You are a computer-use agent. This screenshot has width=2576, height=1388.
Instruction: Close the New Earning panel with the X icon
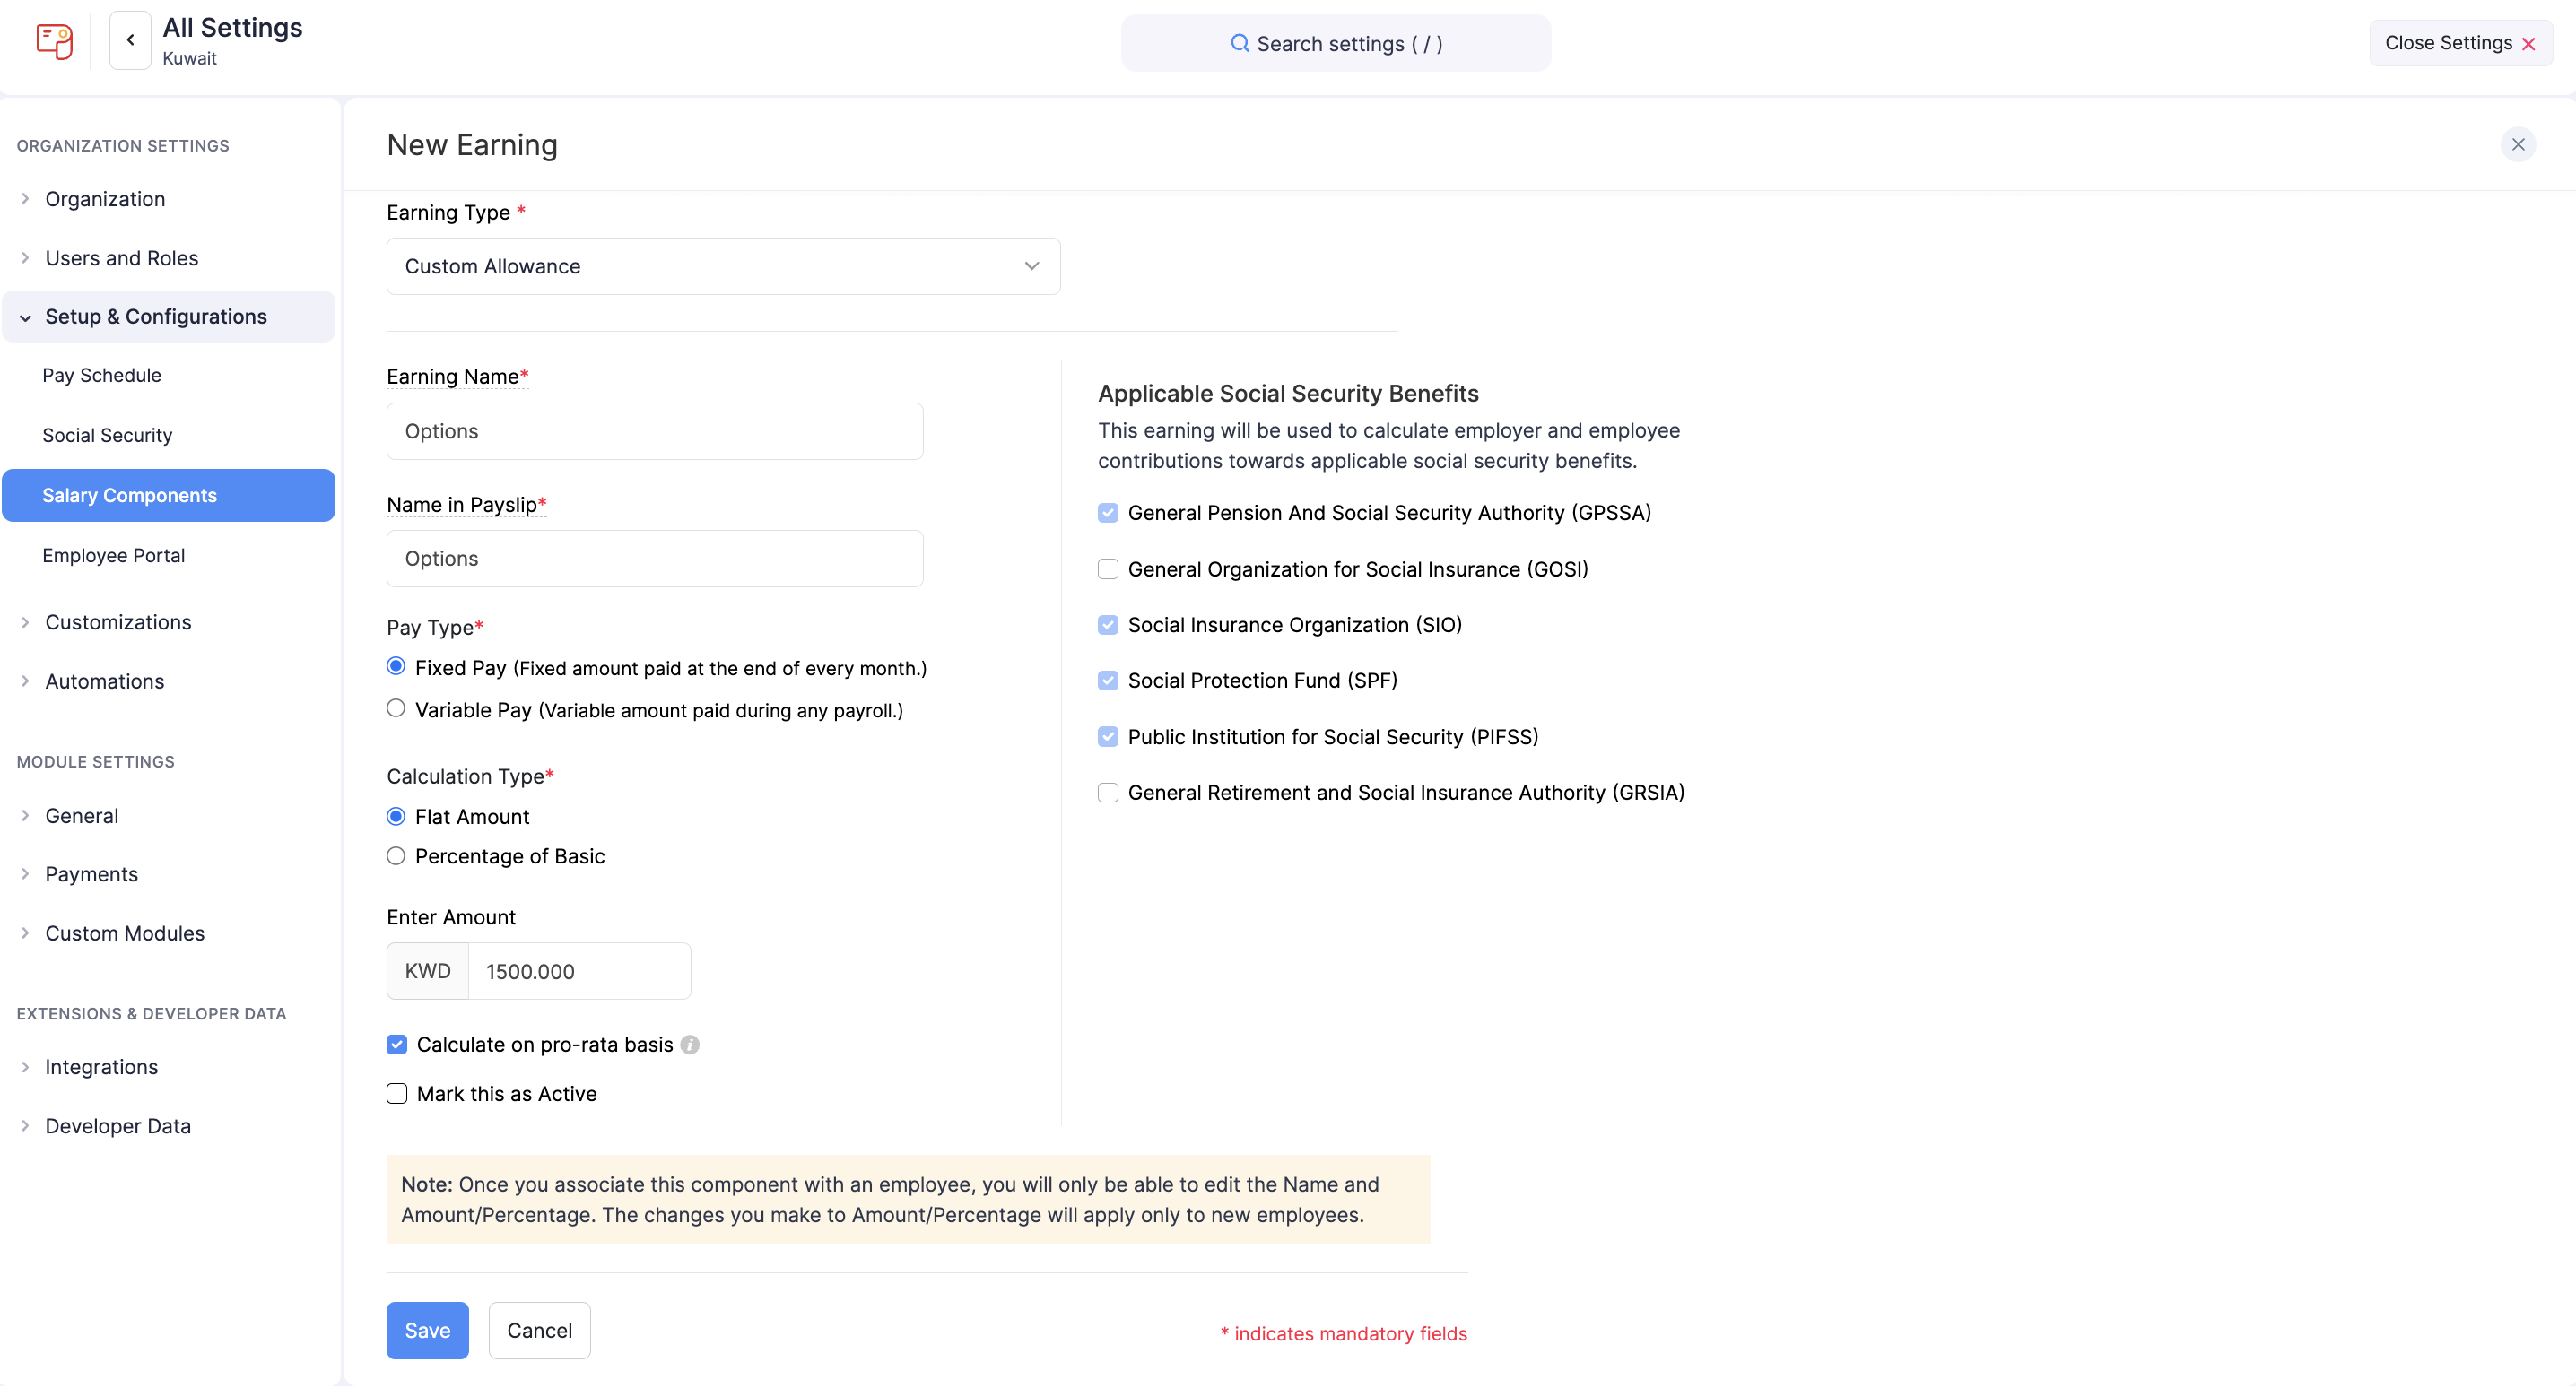coord(2518,144)
